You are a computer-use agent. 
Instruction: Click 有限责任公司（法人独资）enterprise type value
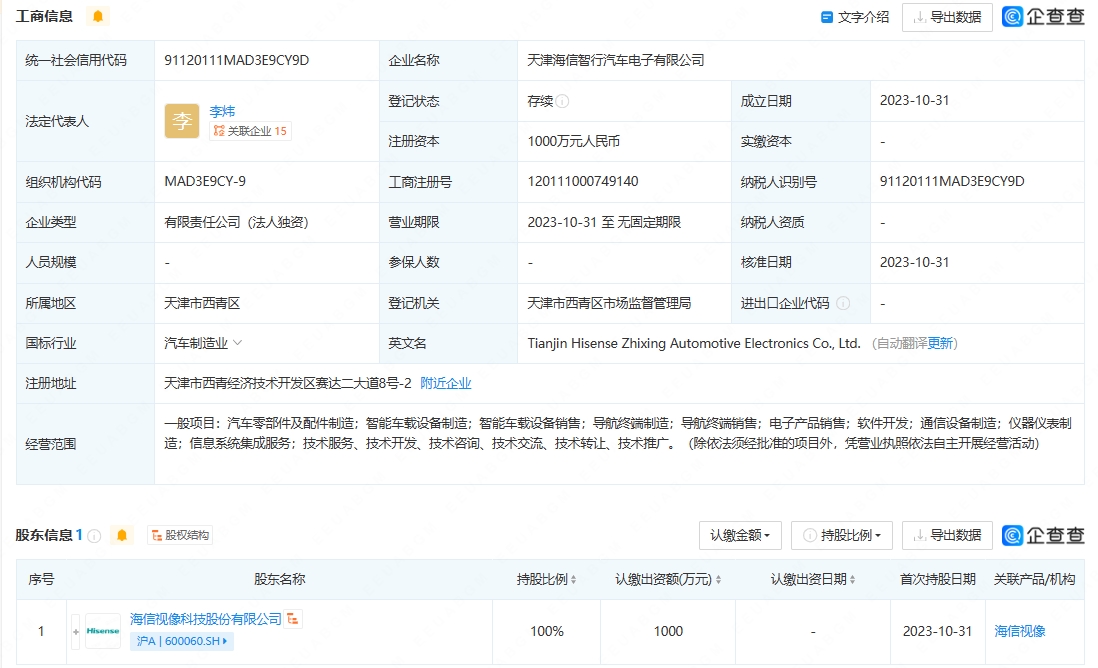[x=236, y=222]
